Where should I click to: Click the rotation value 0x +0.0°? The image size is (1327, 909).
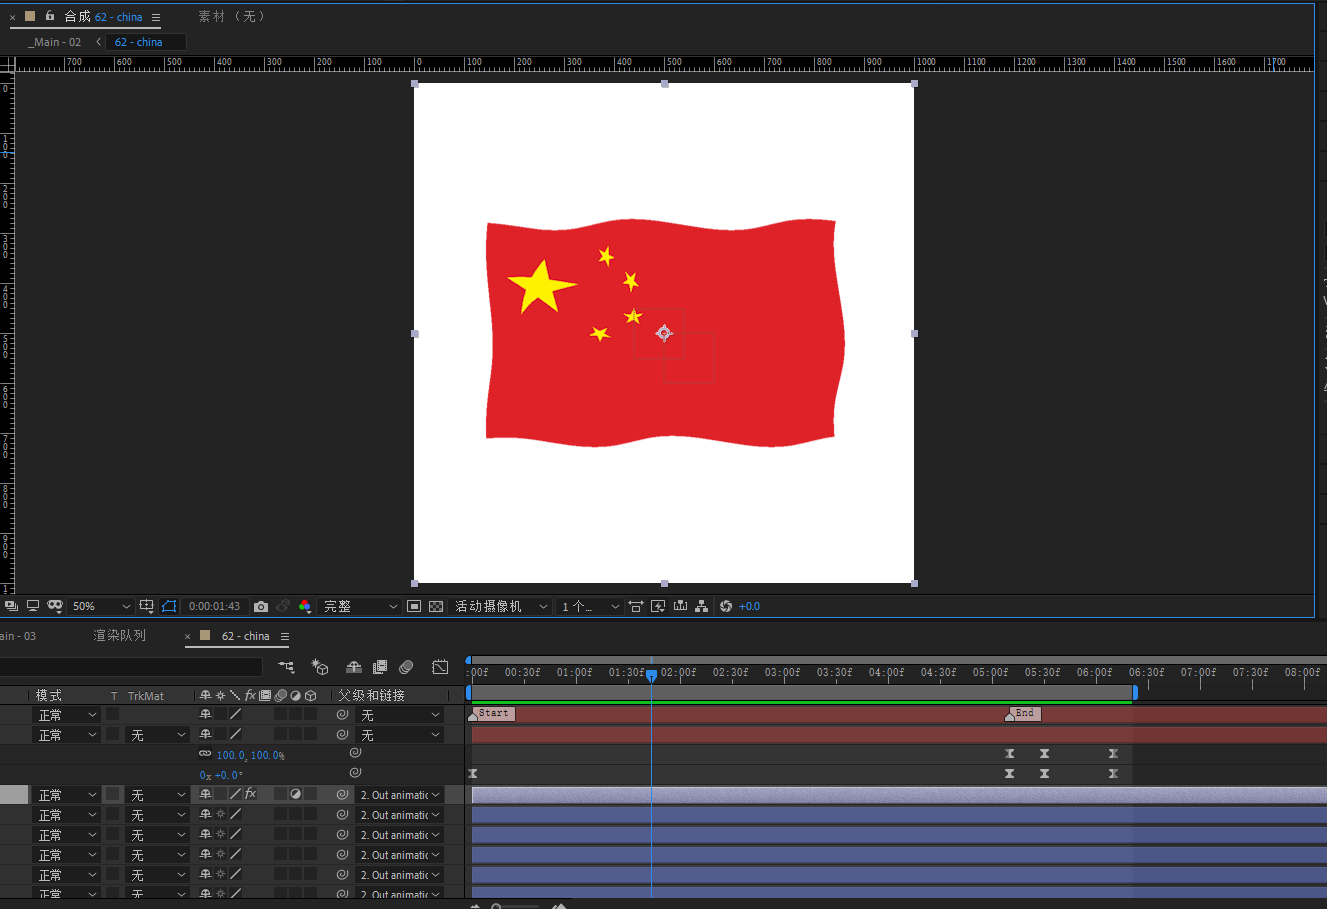tap(221, 775)
